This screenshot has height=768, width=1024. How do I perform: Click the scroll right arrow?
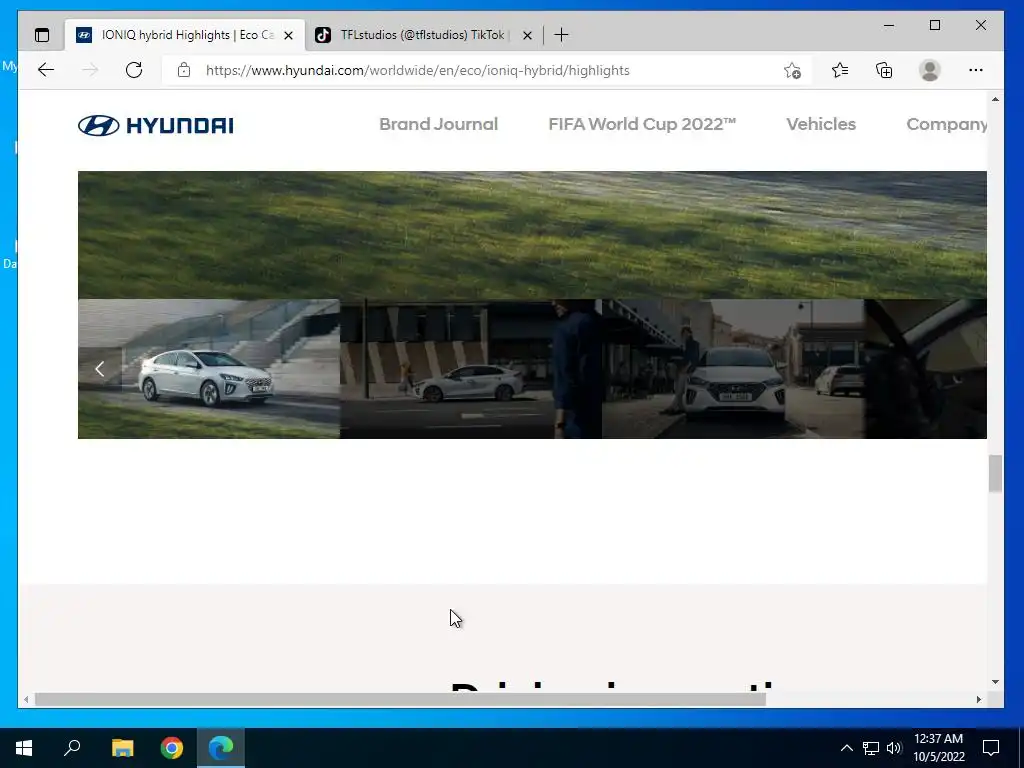click(x=979, y=699)
